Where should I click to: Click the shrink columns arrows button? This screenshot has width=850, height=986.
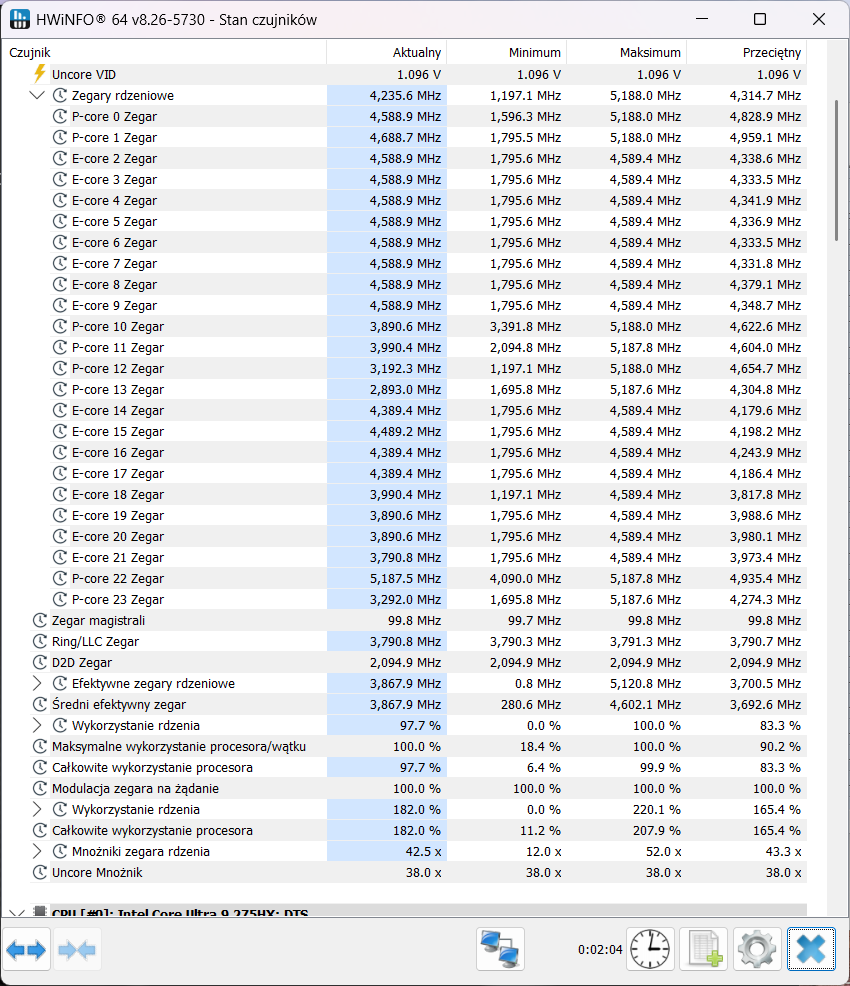click(77, 950)
